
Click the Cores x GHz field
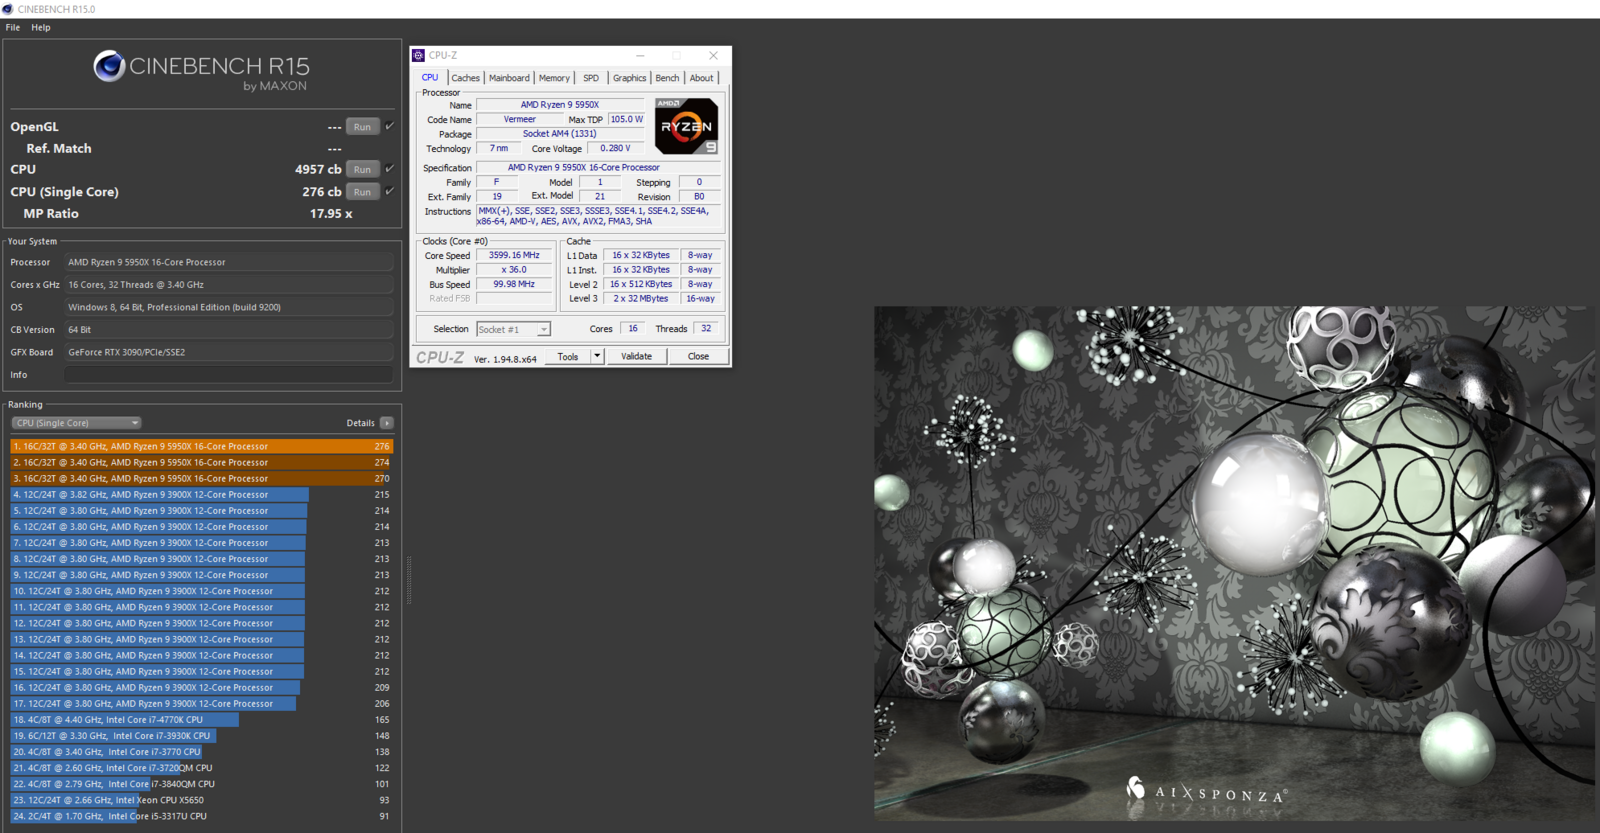coord(229,284)
